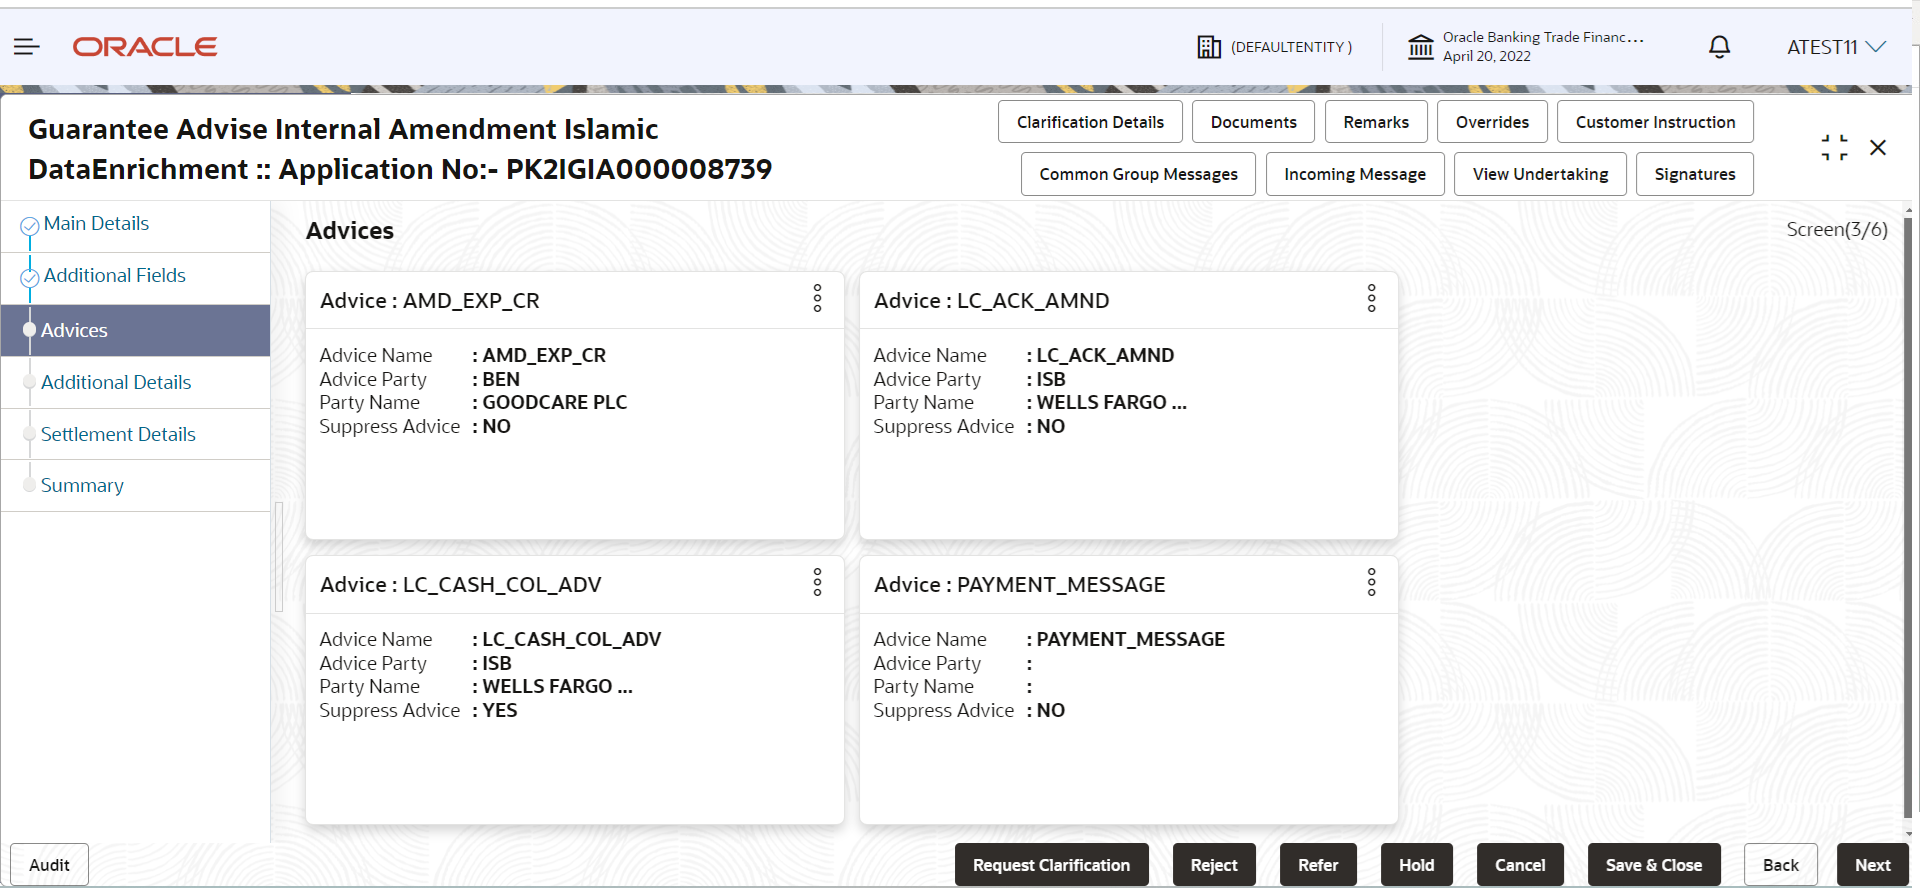Screen dimensions: 1920x888
Task: Open Remarks
Action: point(1376,122)
